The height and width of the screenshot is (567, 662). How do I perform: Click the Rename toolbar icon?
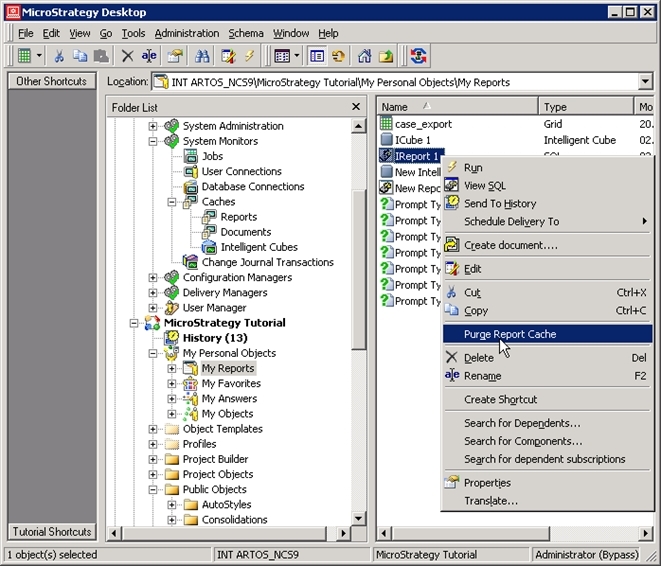click(x=149, y=55)
